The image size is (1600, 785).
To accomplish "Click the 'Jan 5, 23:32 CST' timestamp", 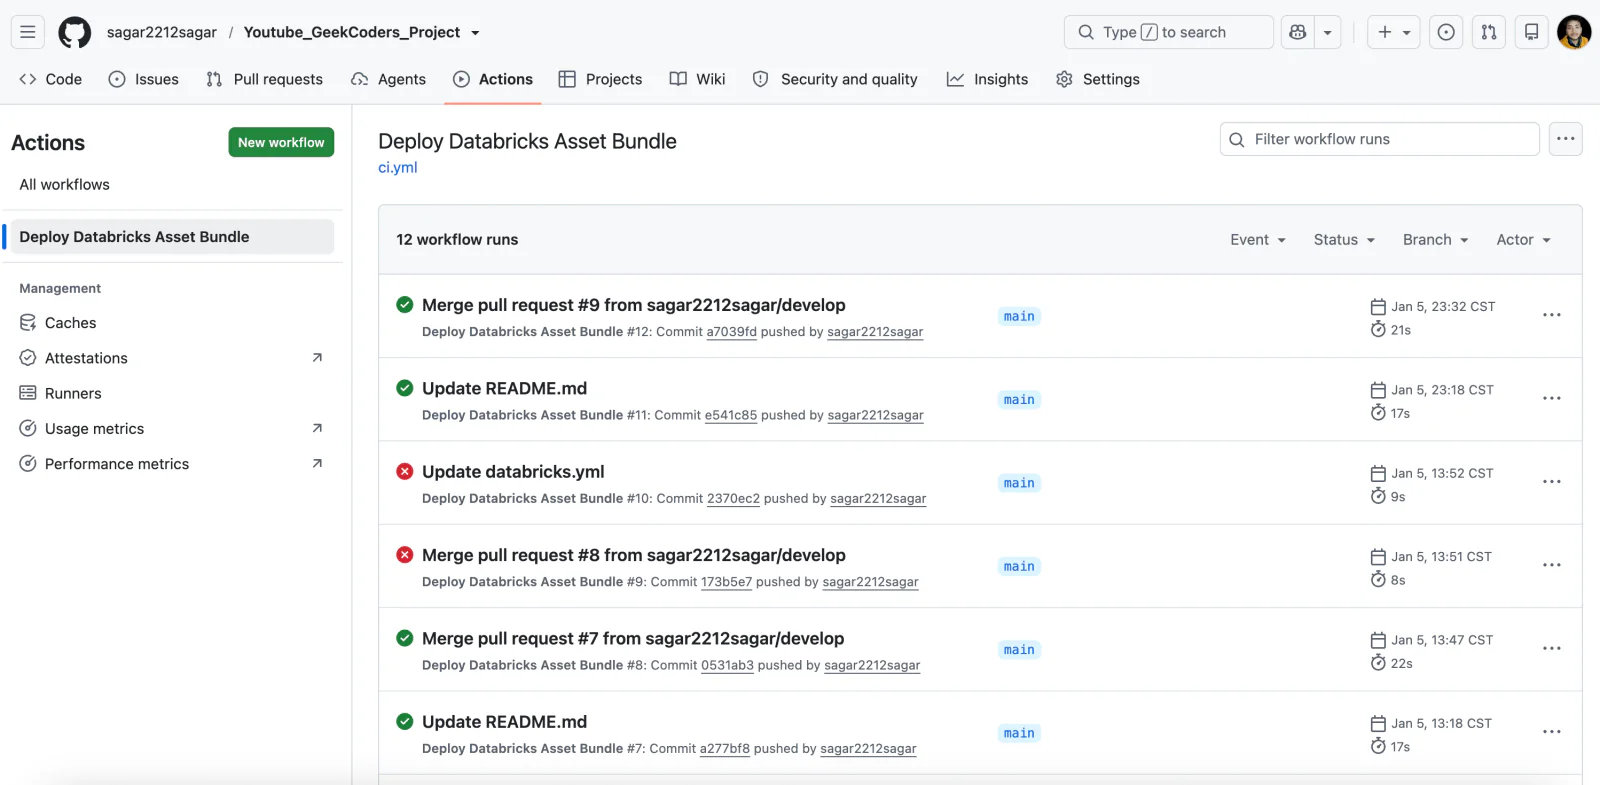I will pos(1443,307).
